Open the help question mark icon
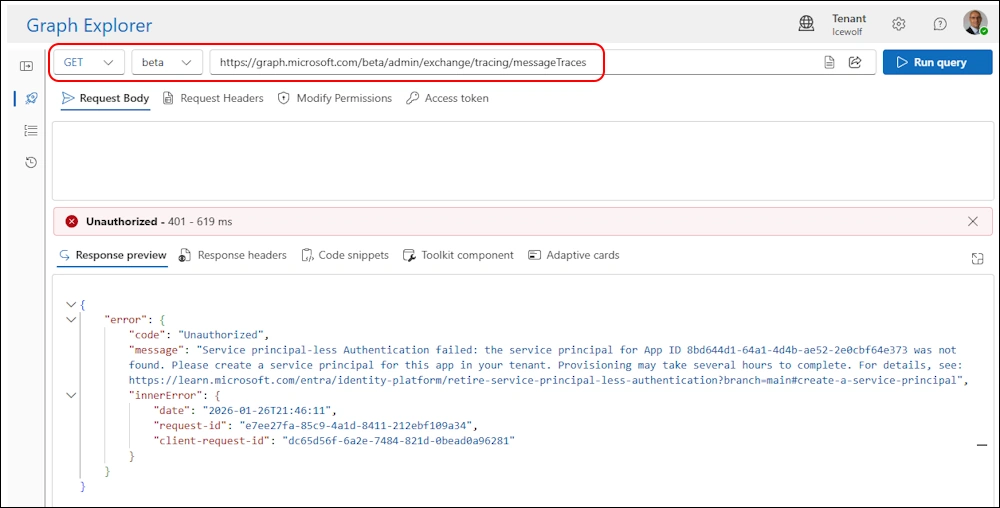The height and width of the screenshot is (508, 1000). tap(939, 24)
